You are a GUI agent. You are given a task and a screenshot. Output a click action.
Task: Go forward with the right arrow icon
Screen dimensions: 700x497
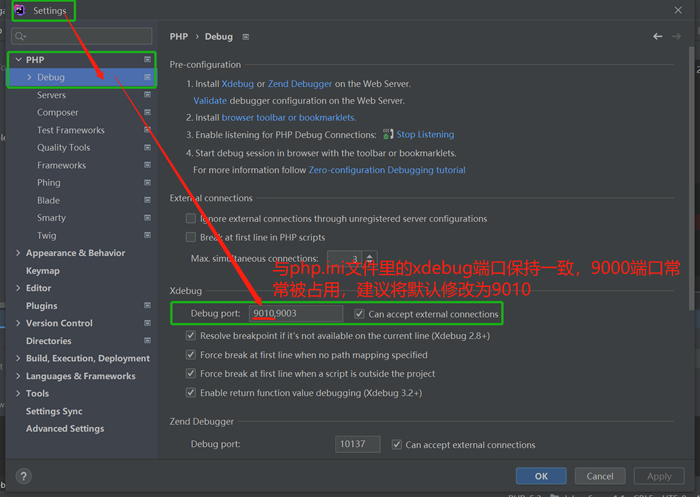pos(676,36)
